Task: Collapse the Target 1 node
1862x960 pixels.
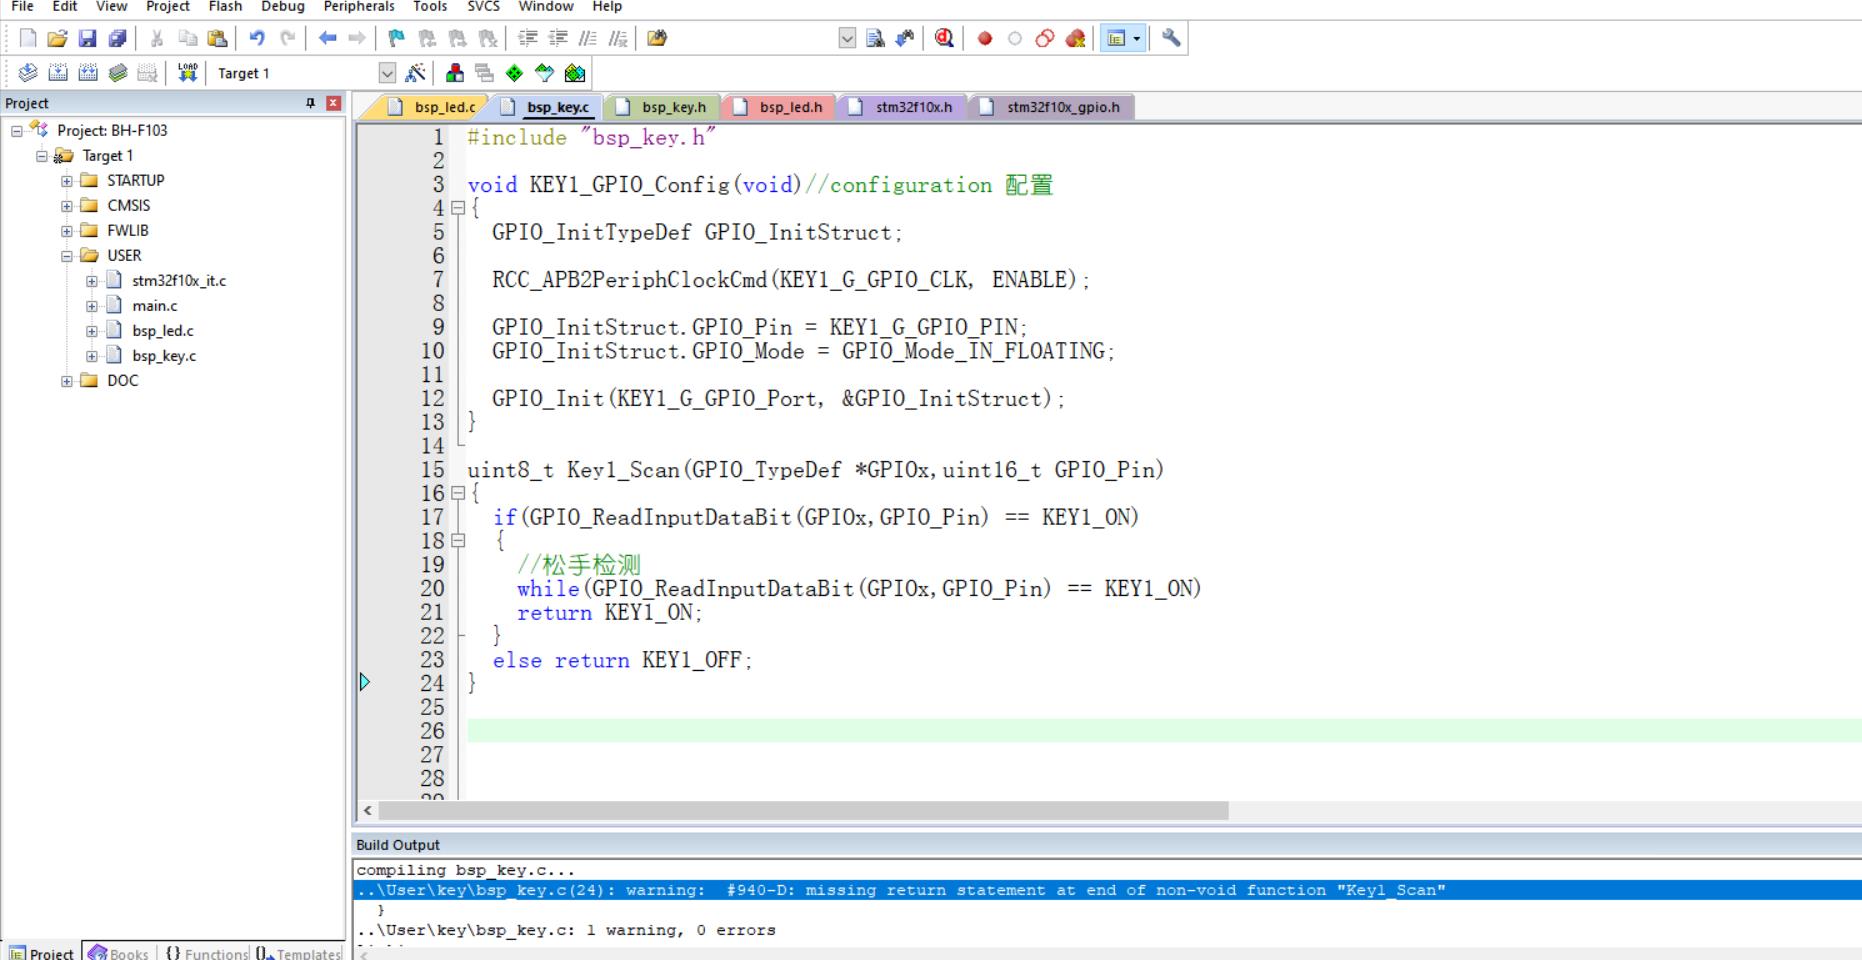Action: [42, 156]
